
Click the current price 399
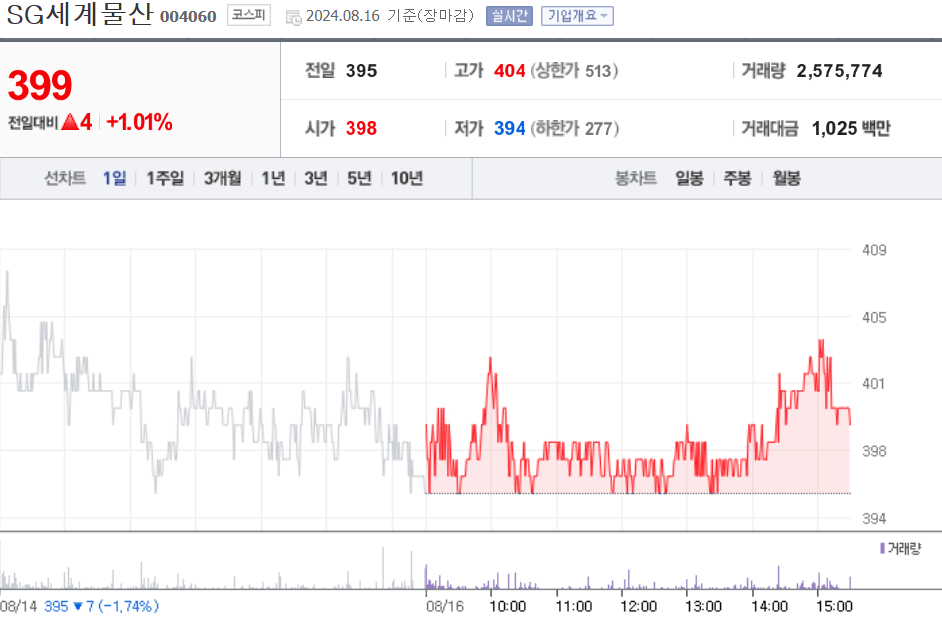click(x=40, y=85)
